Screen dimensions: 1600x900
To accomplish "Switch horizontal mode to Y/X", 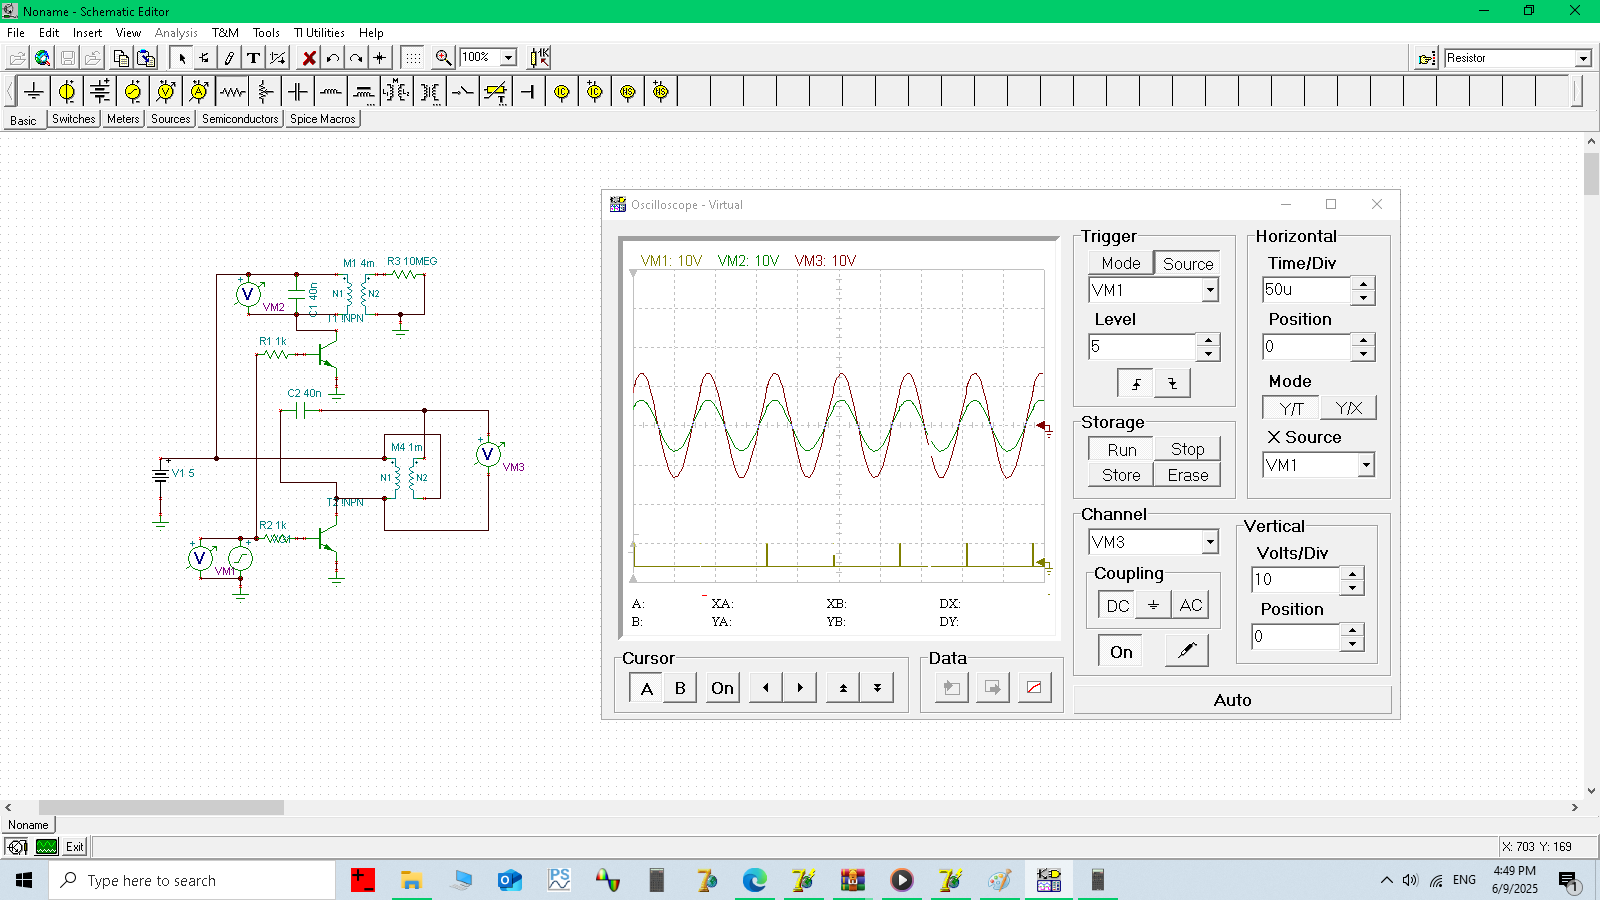I will [x=1348, y=408].
